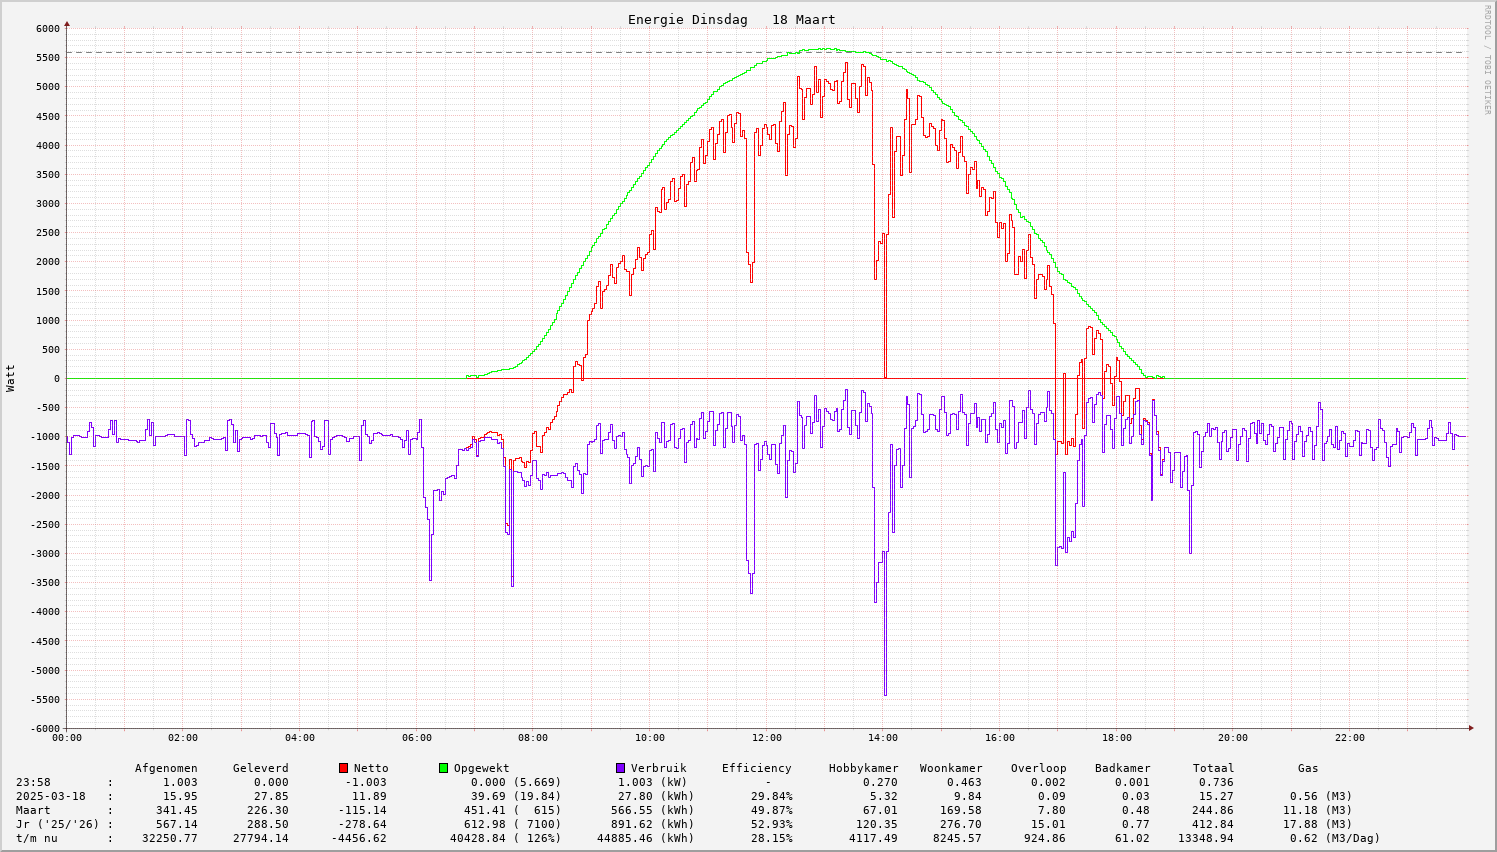Click the arrow atop the Watt axis
Viewport: 1497px width, 852px height.
click(67, 23)
